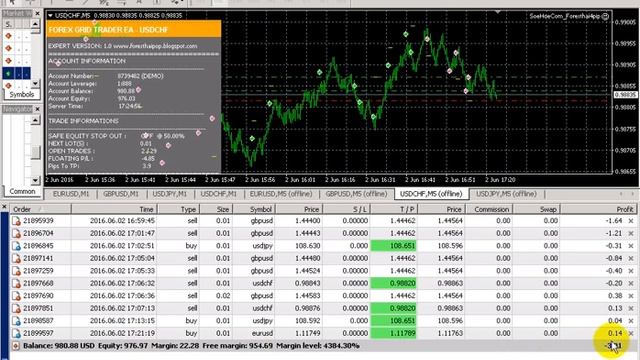Click the expert advisor smiley icon on the chart
The image size is (640, 360).
coord(605,16)
